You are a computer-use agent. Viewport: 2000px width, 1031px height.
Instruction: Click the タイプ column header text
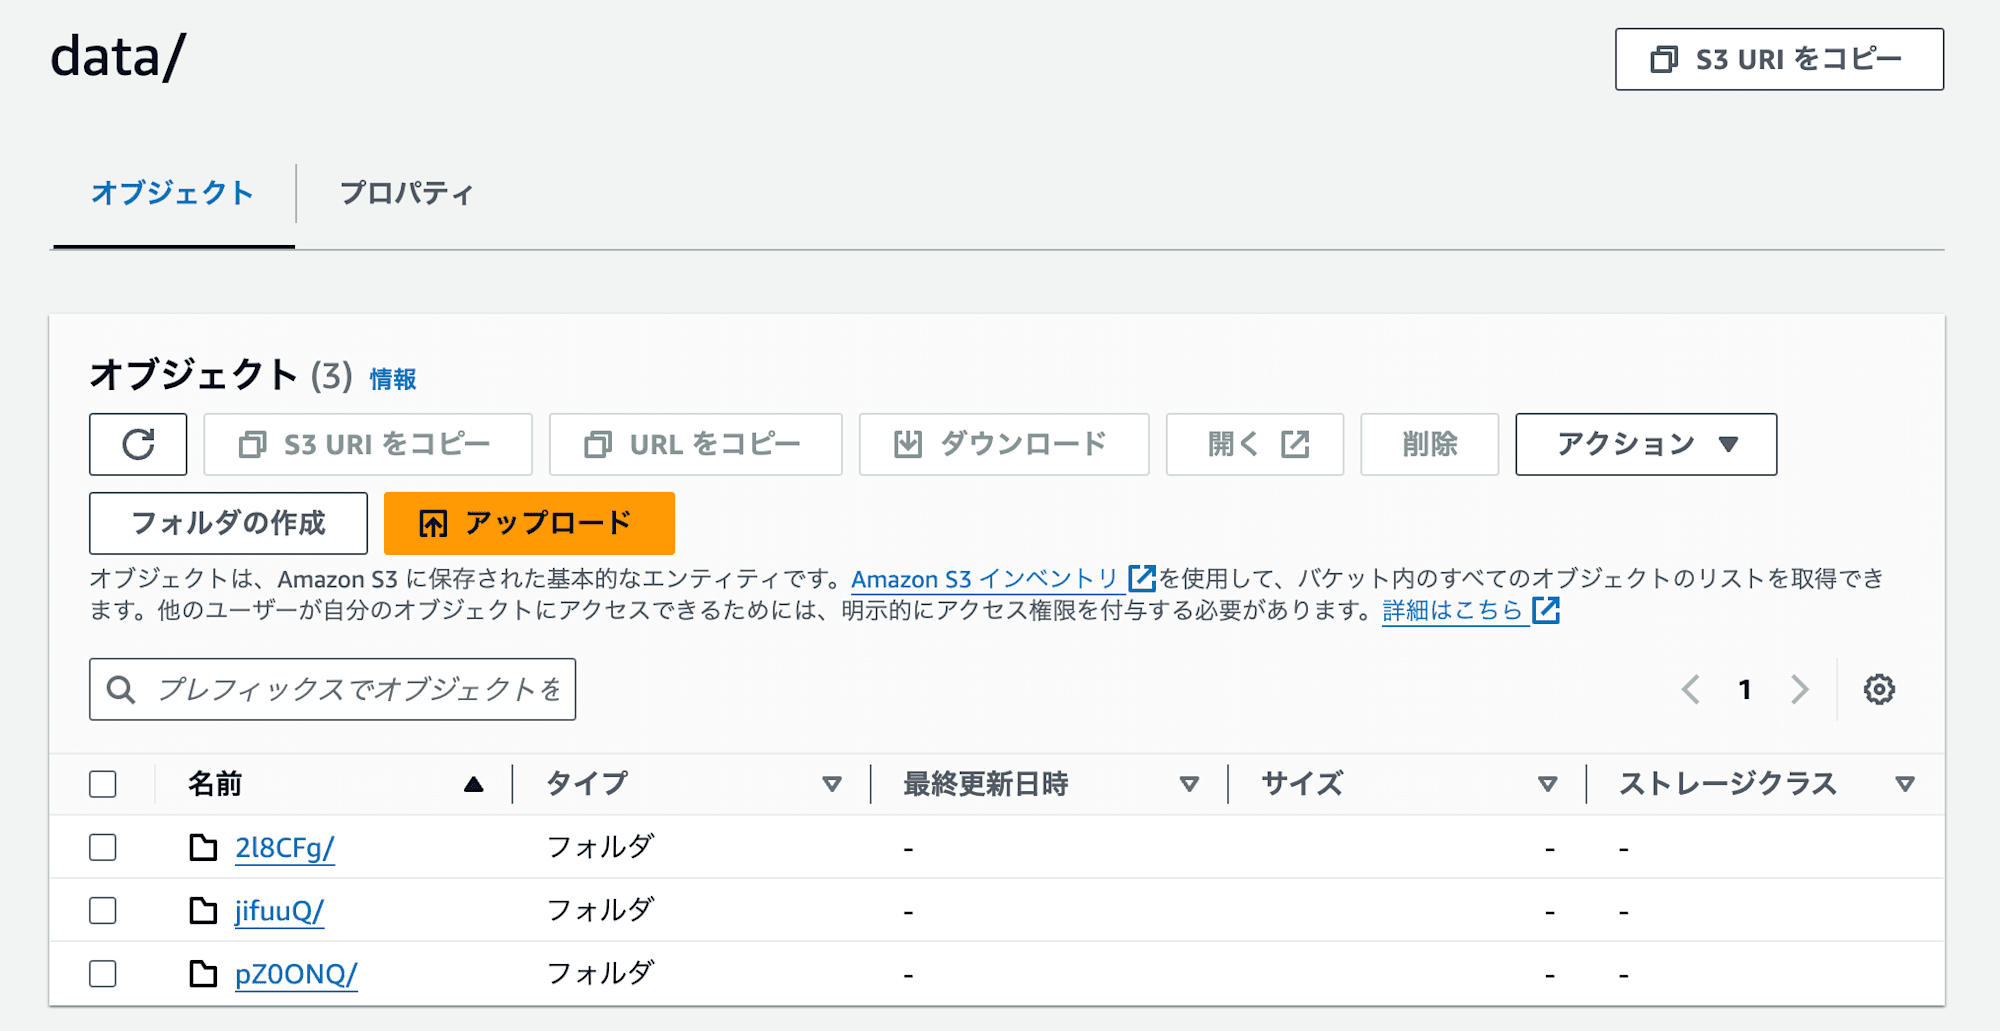coord(587,784)
